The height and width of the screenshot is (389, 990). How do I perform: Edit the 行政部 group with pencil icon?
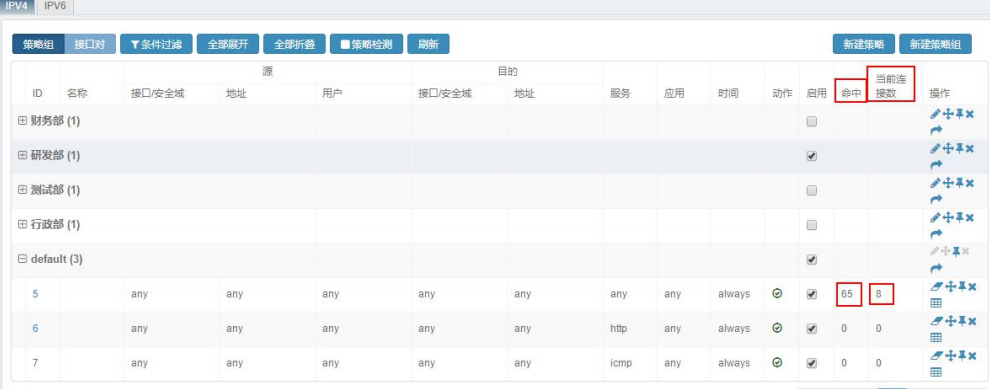pos(935,218)
